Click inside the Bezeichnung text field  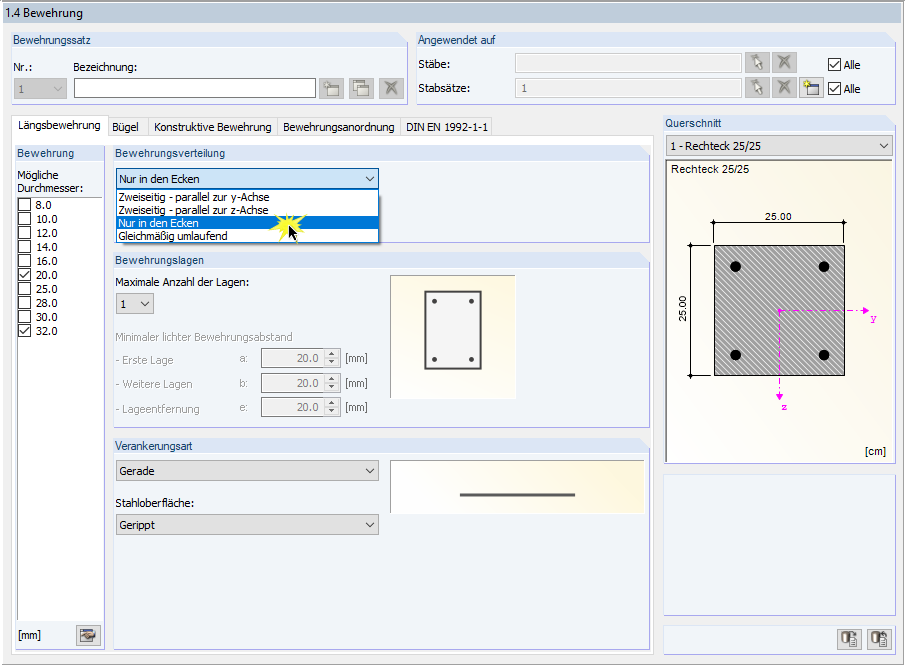pyautogui.click(x=195, y=88)
